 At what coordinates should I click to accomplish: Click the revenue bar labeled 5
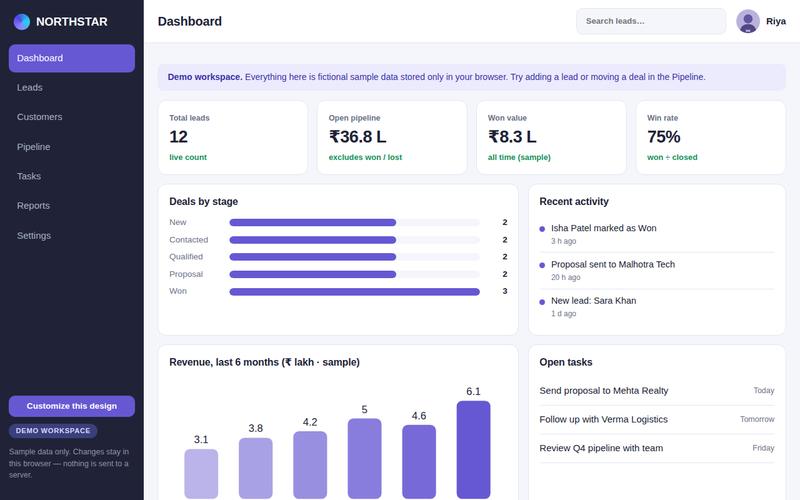364,459
